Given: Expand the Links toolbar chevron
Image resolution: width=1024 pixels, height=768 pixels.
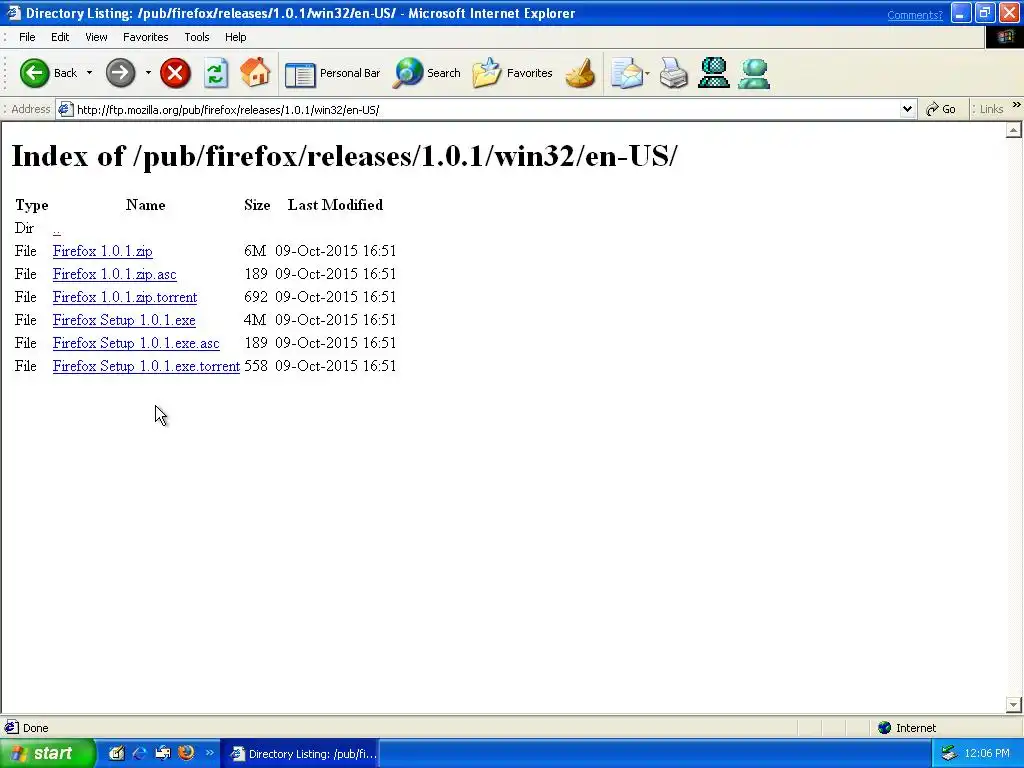Looking at the screenshot, I should tap(1016, 105).
